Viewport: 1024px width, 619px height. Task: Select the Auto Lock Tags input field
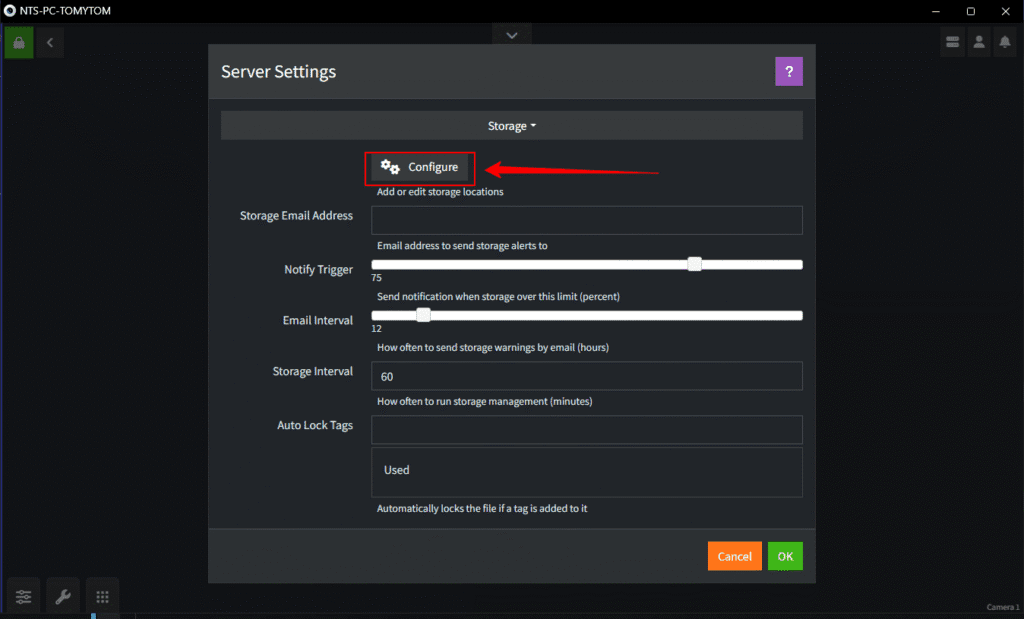(586, 429)
